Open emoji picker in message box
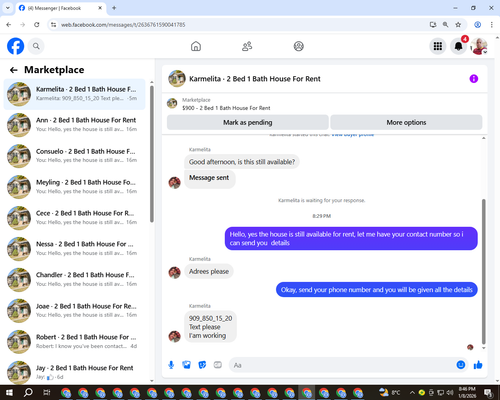This screenshot has height=400, width=500. click(x=461, y=365)
